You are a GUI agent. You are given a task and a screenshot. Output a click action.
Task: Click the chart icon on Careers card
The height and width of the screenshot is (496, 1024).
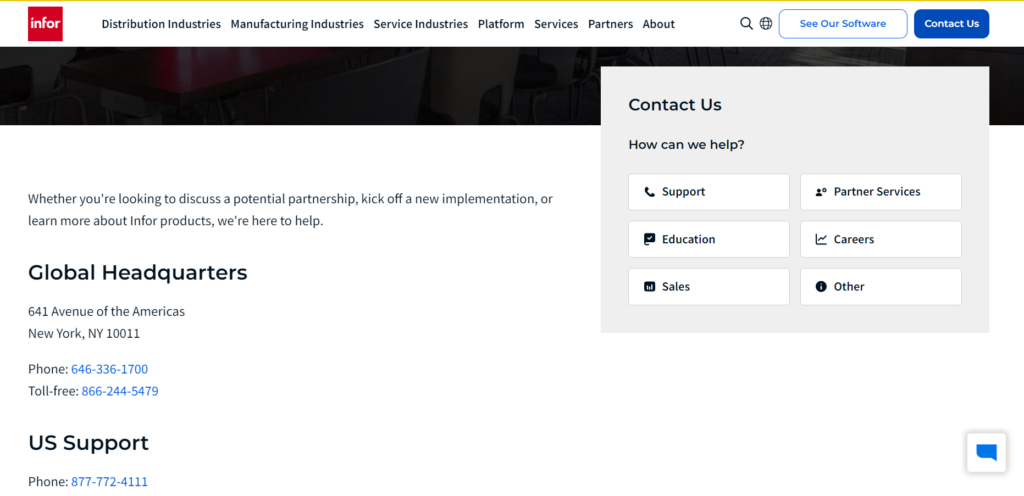(x=821, y=240)
